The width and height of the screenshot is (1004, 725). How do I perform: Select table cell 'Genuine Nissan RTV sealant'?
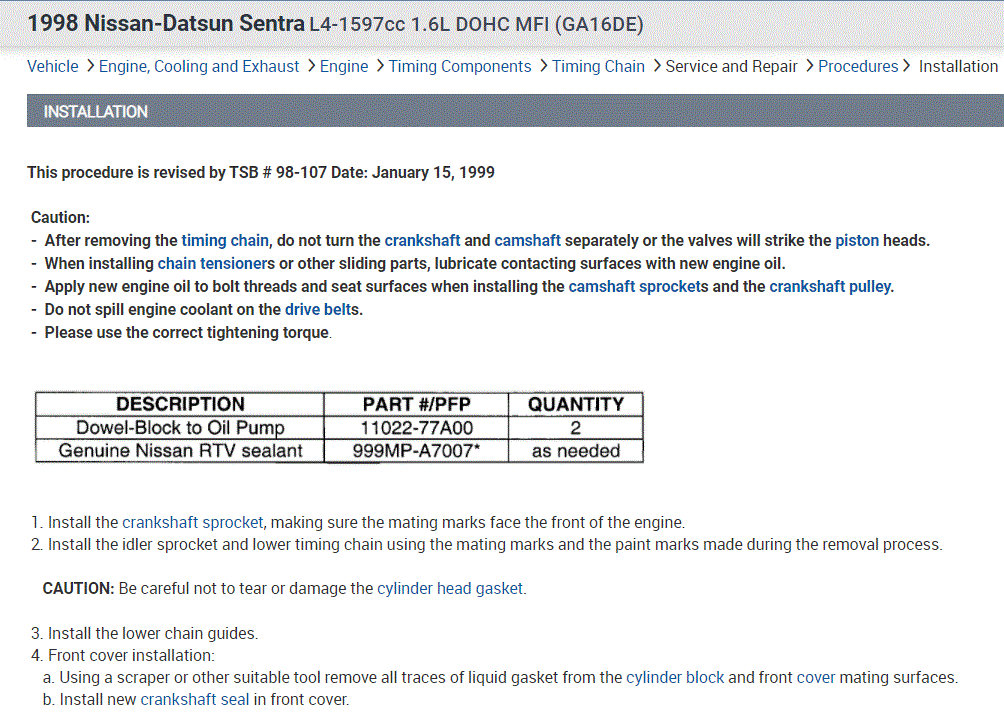click(180, 451)
